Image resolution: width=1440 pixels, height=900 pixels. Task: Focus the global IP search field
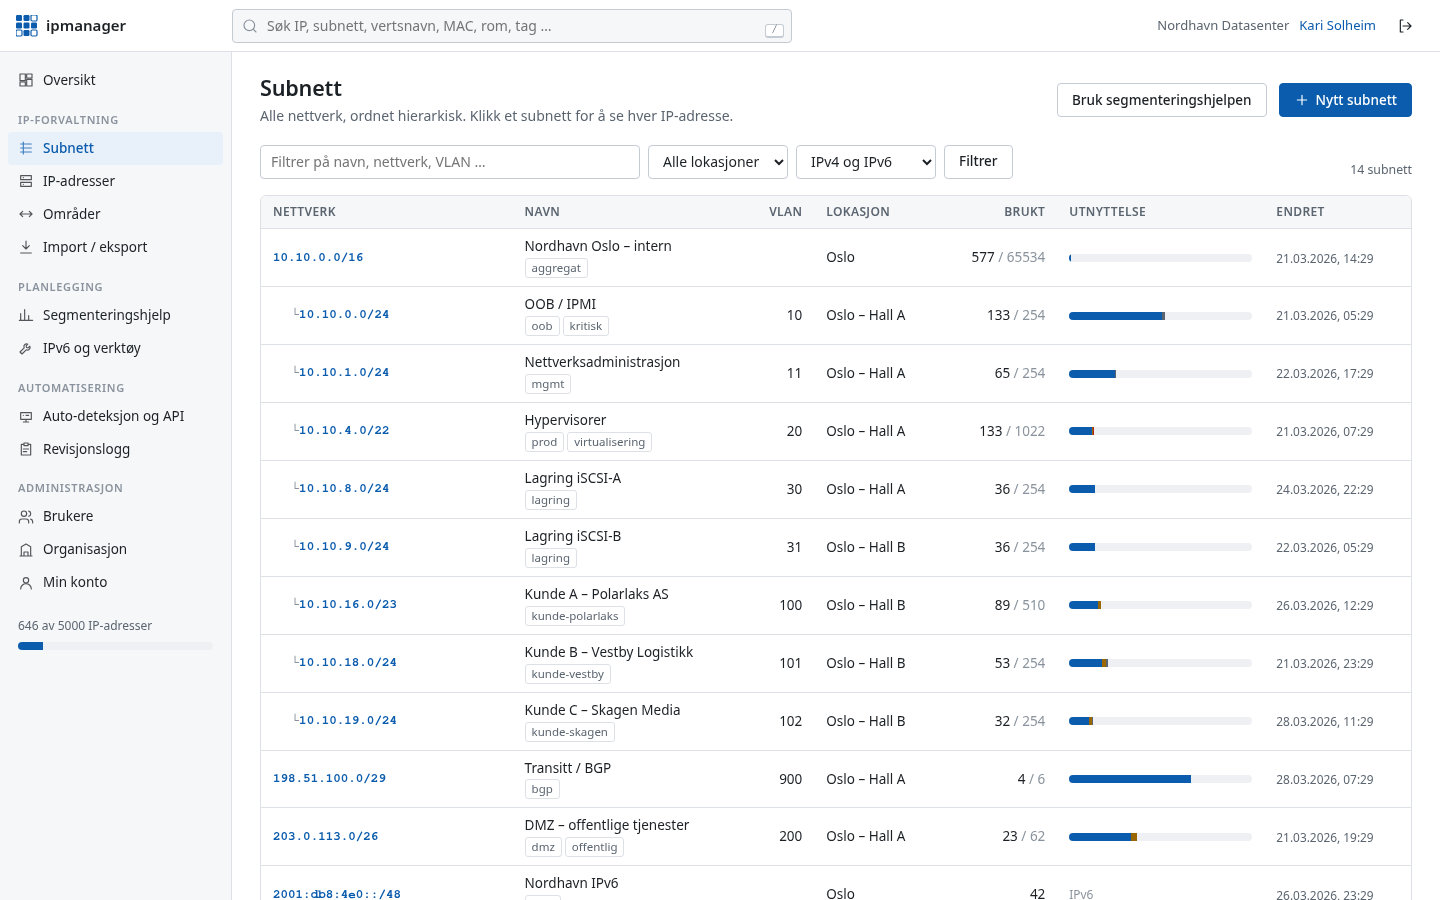point(512,26)
